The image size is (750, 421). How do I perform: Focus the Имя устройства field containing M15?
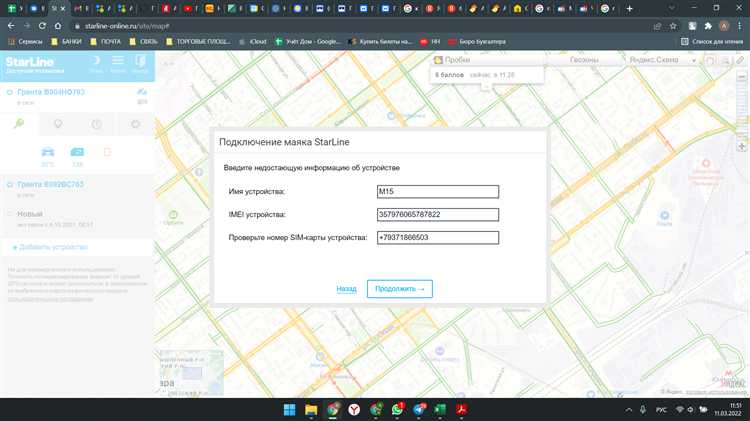pos(438,191)
